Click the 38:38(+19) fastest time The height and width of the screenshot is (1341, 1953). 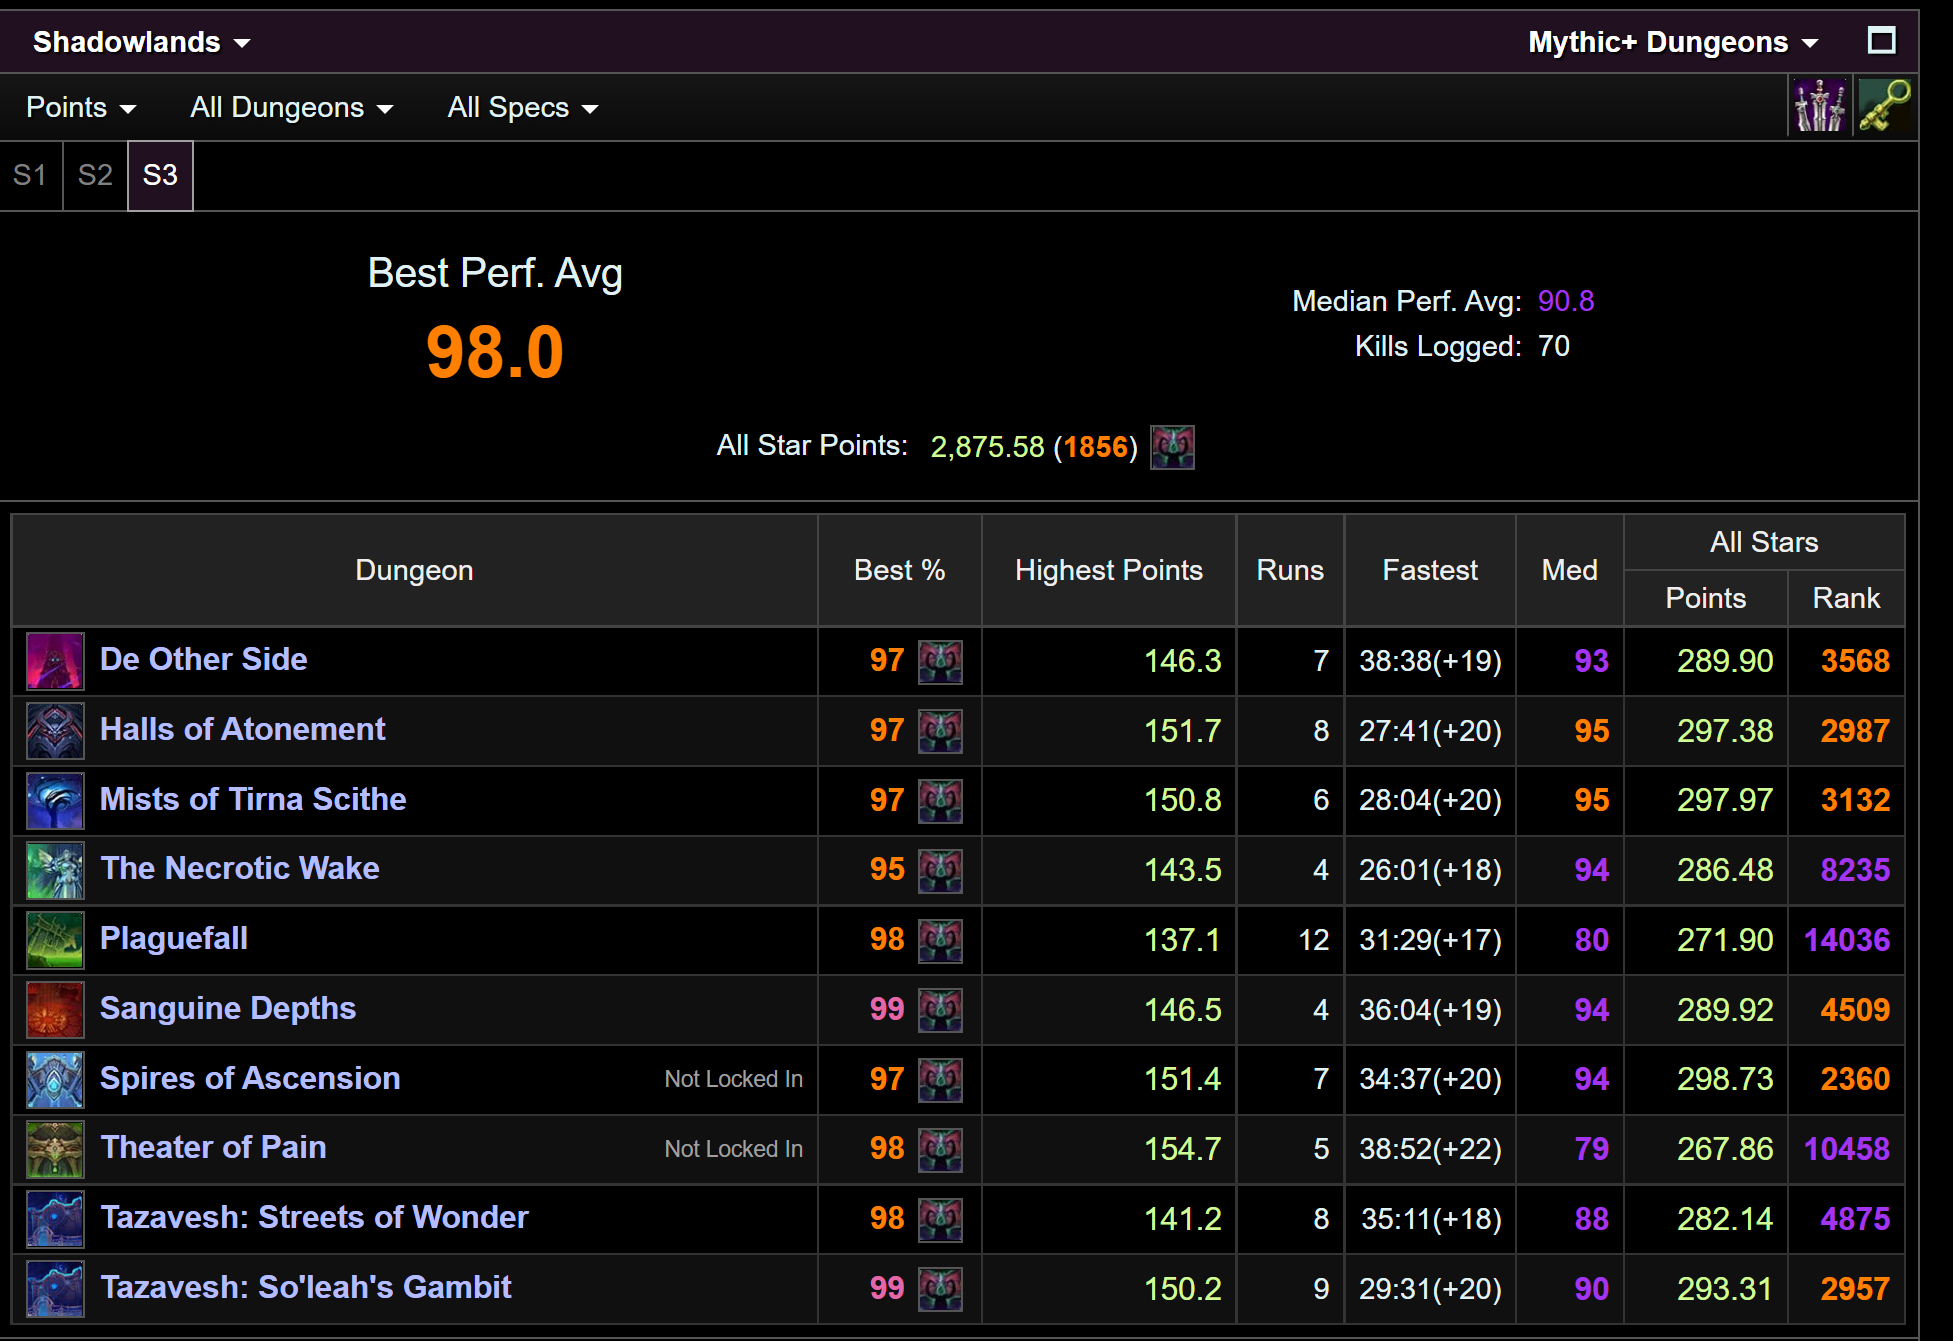(x=1430, y=661)
